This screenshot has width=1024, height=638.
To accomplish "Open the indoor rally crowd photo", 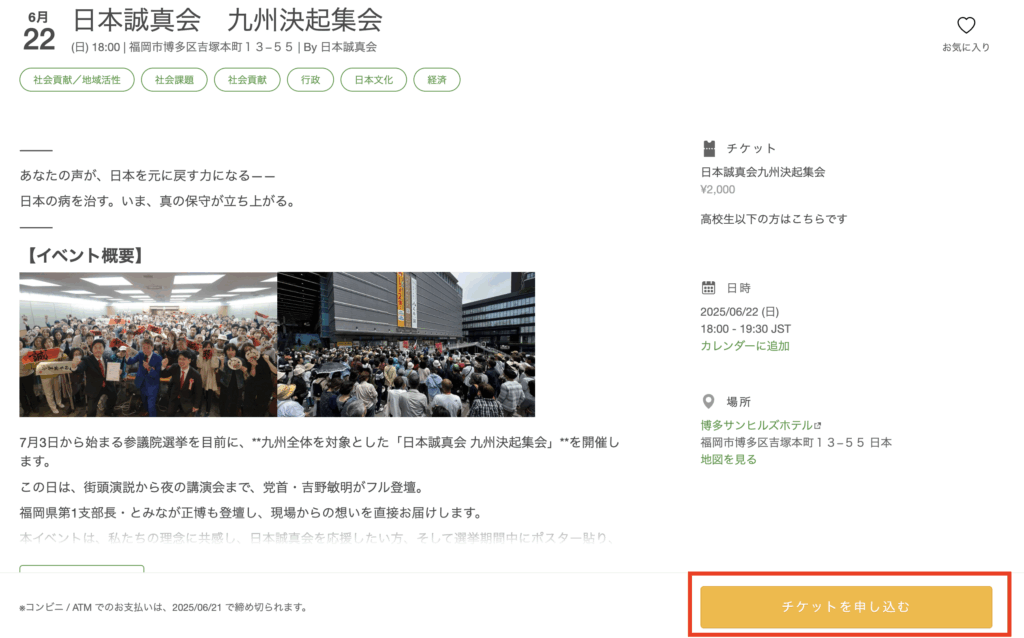I will 148,345.
